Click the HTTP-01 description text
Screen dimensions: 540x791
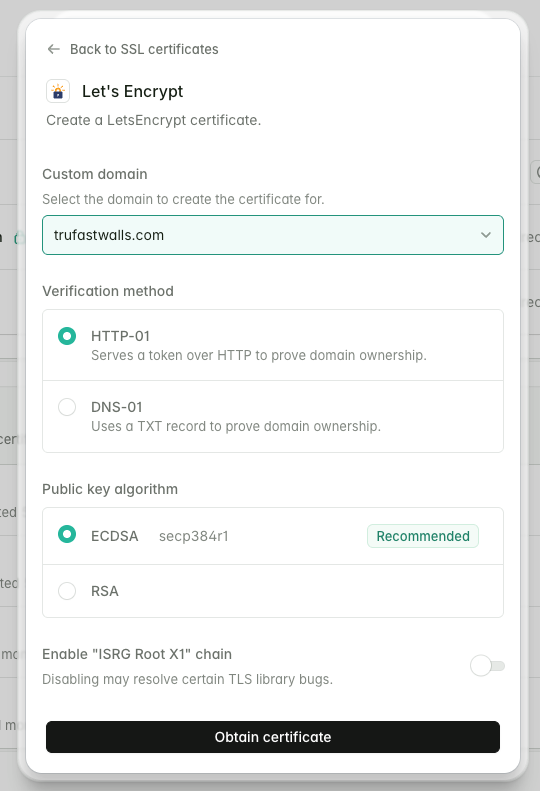[259, 355]
